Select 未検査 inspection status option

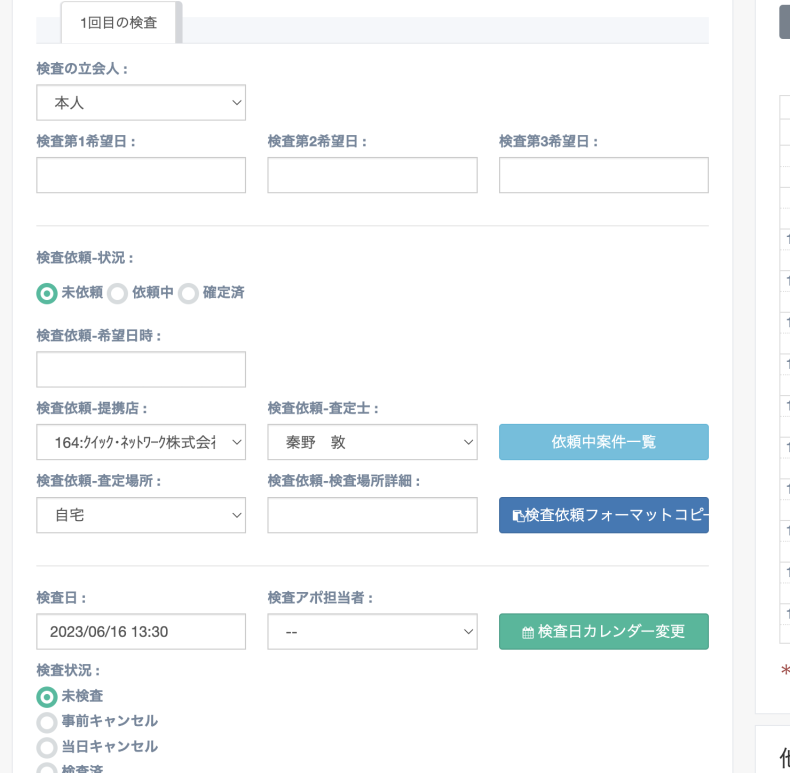coord(46,696)
